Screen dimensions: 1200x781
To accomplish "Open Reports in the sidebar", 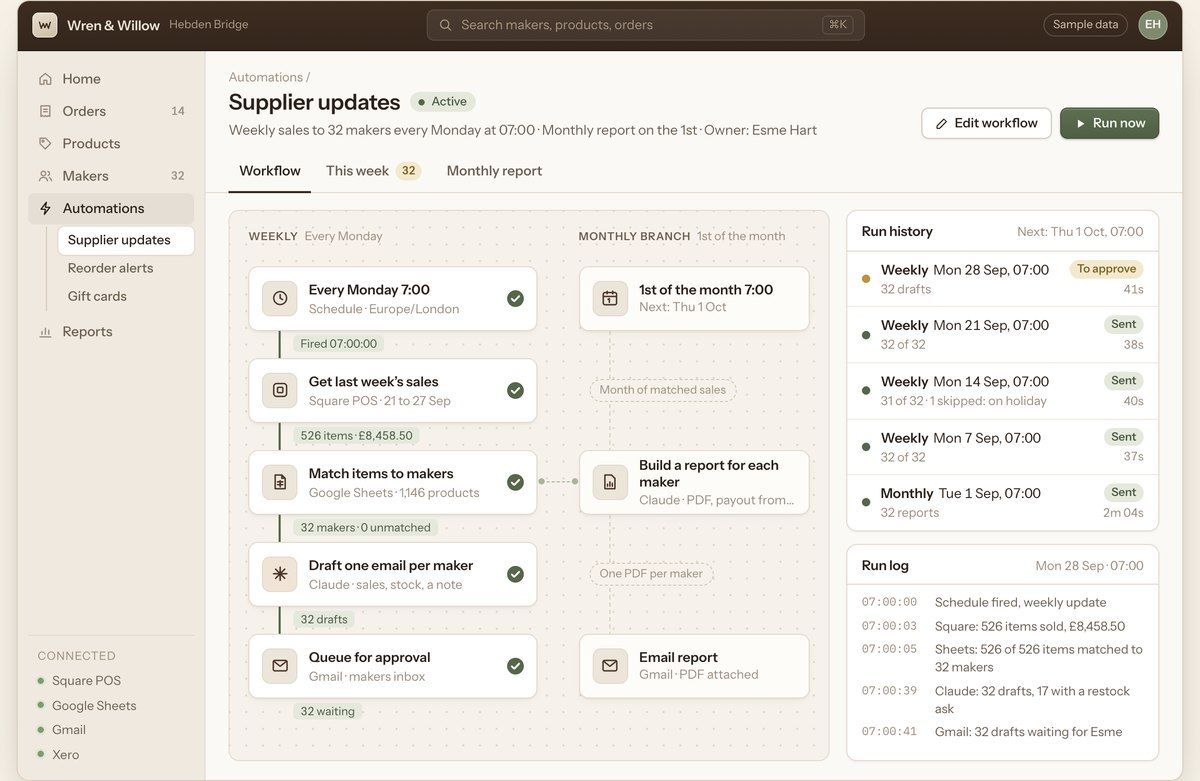I will [x=111, y=332].
